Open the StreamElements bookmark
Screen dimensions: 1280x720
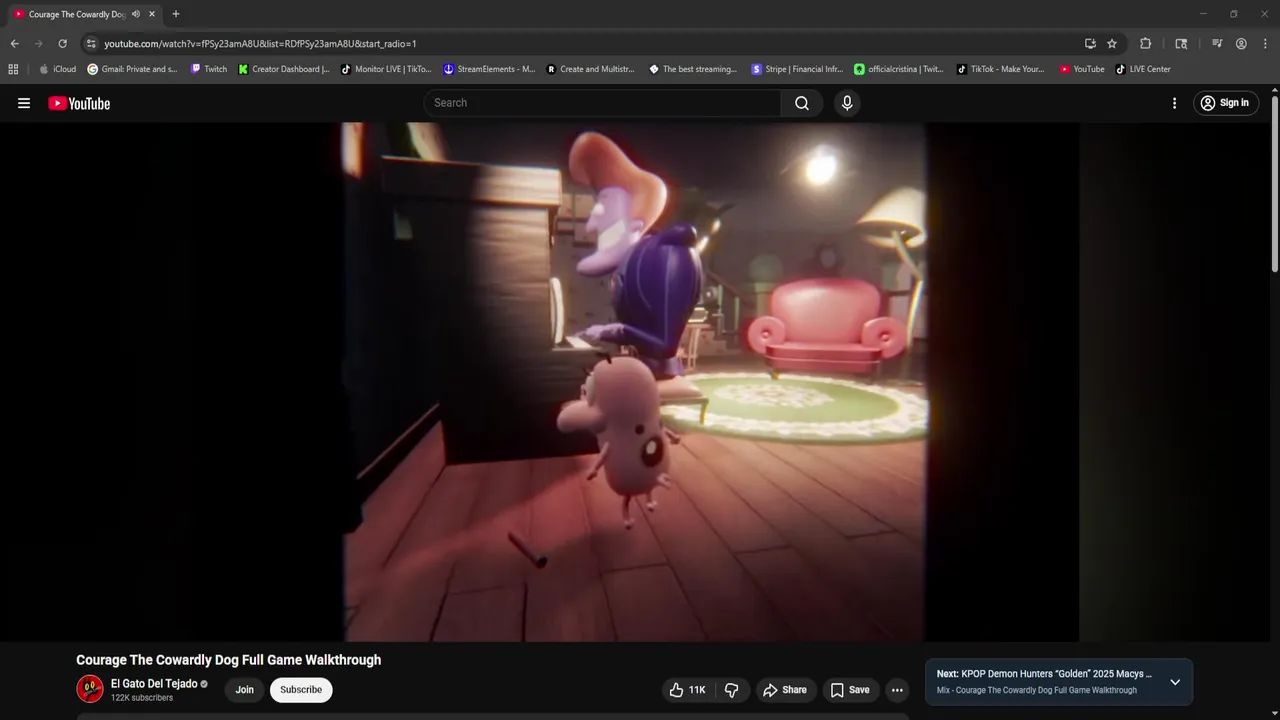[x=490, y=69]
